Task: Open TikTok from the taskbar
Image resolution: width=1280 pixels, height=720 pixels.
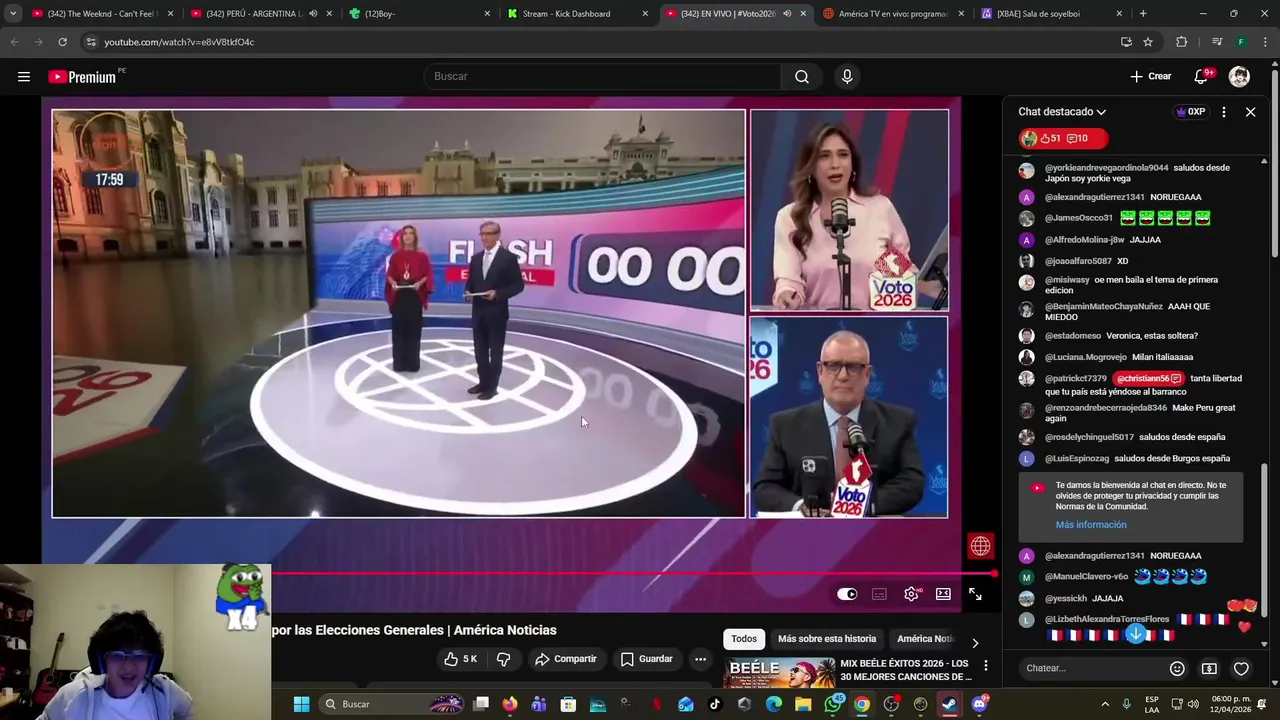Action: (714, 704)
